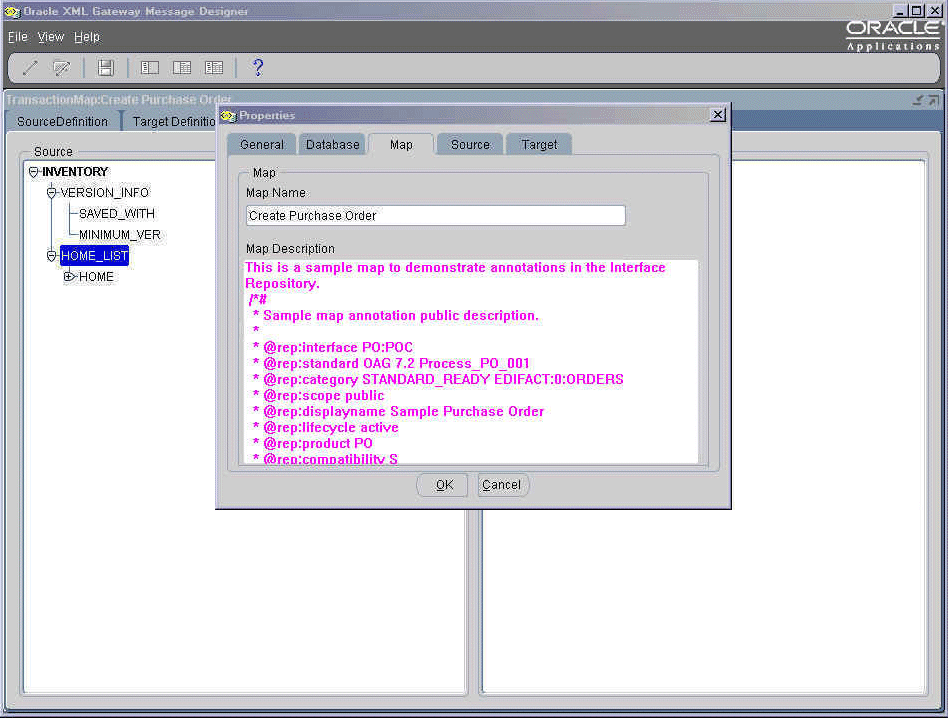Open help with the question mark icon
The height and width of the screenshot is (720, 948).
tap(258, 68)
